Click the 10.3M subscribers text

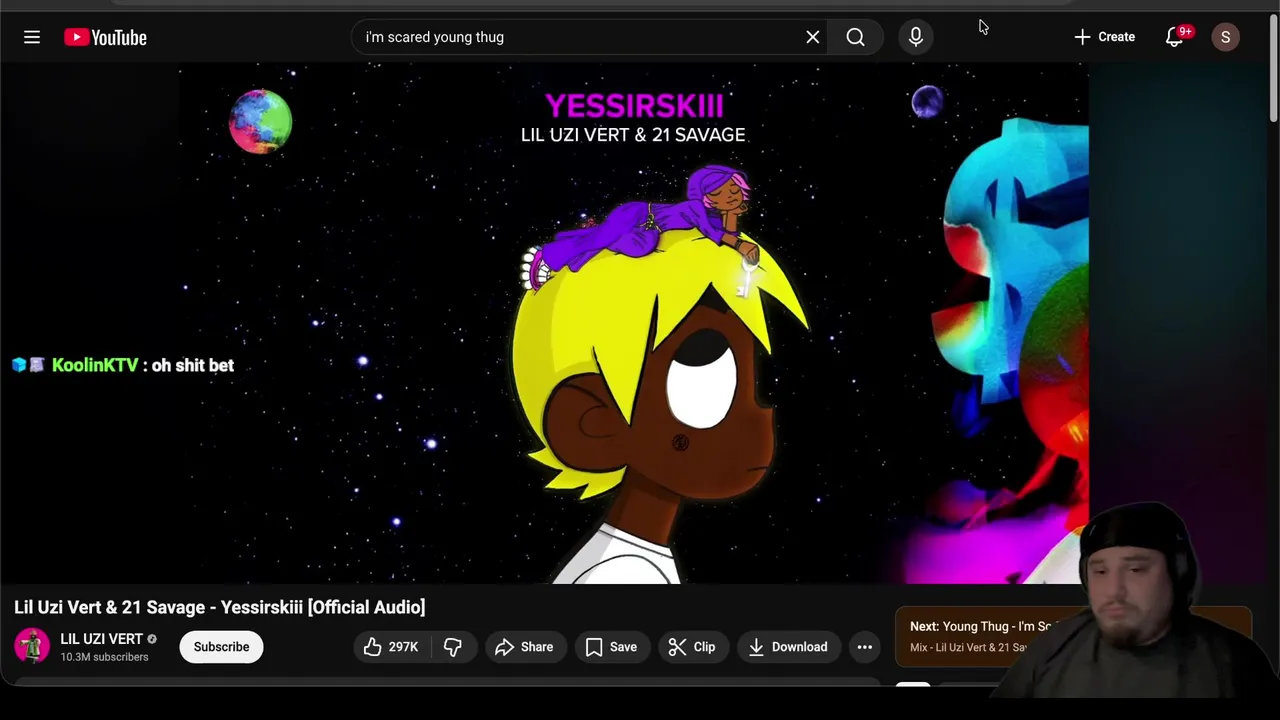[104, 657]
